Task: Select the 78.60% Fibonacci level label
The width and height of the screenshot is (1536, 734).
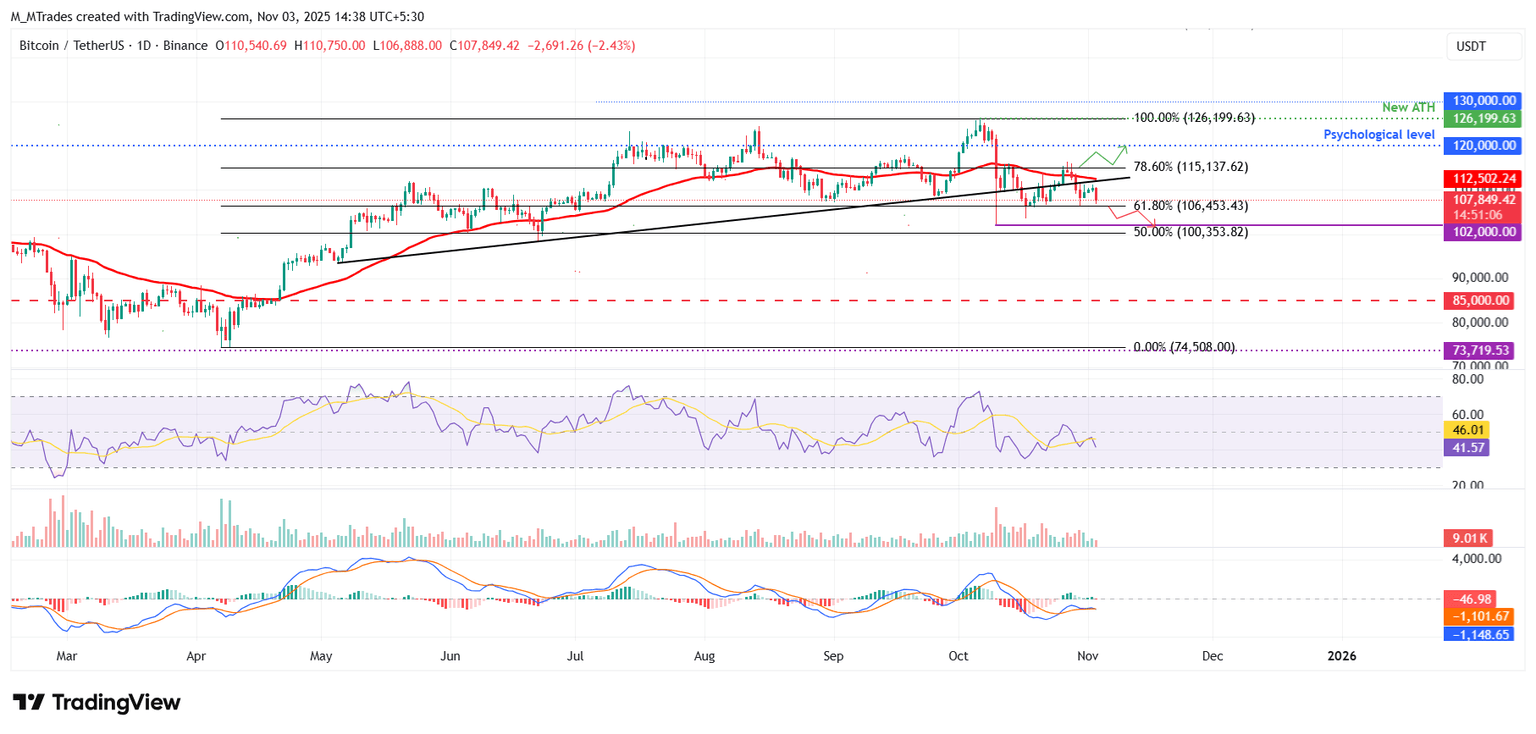Action: 1190,167
